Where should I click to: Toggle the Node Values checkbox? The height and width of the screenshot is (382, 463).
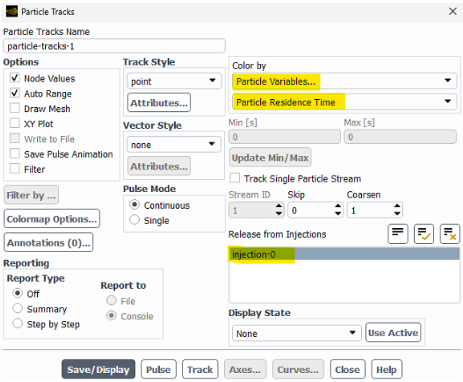tap(15, 78)
